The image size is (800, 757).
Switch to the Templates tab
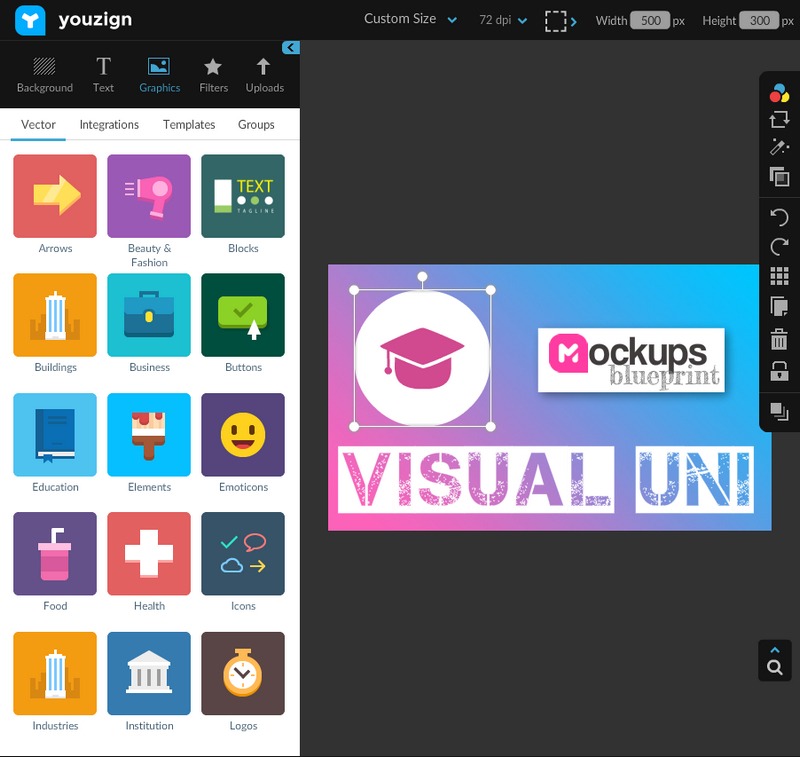pos(189,124)
